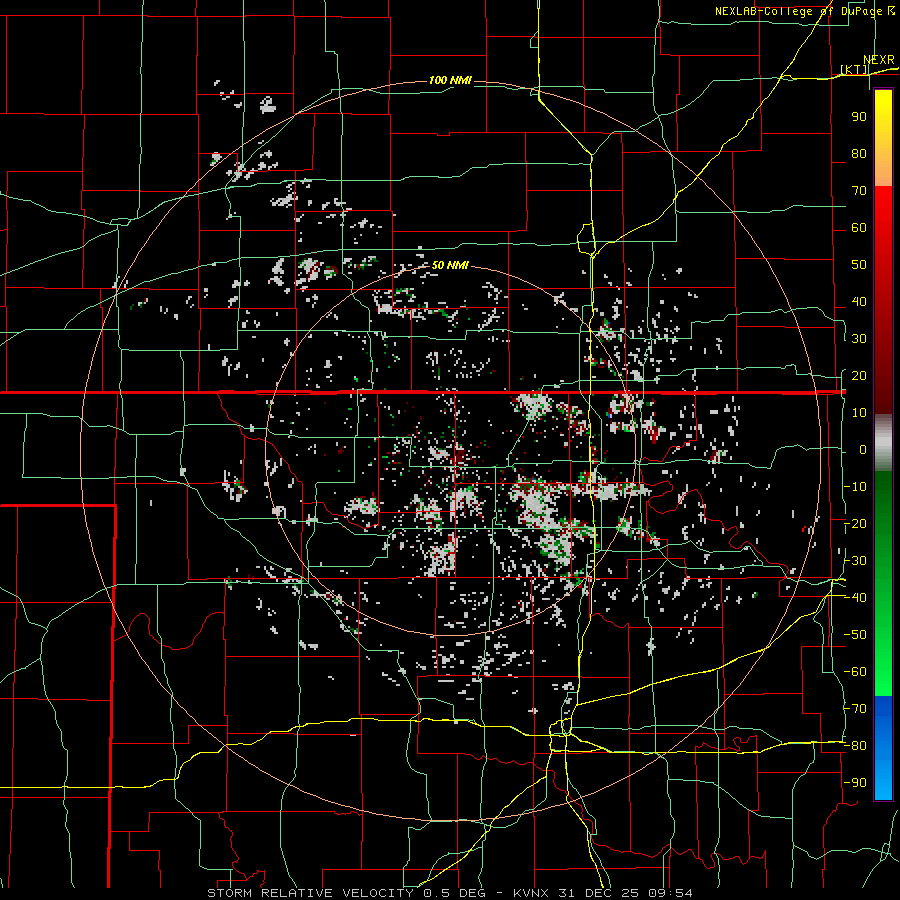Screen dimensions: 900x900
Task: Click the -10 scale tick label
Action: [855, 487]
